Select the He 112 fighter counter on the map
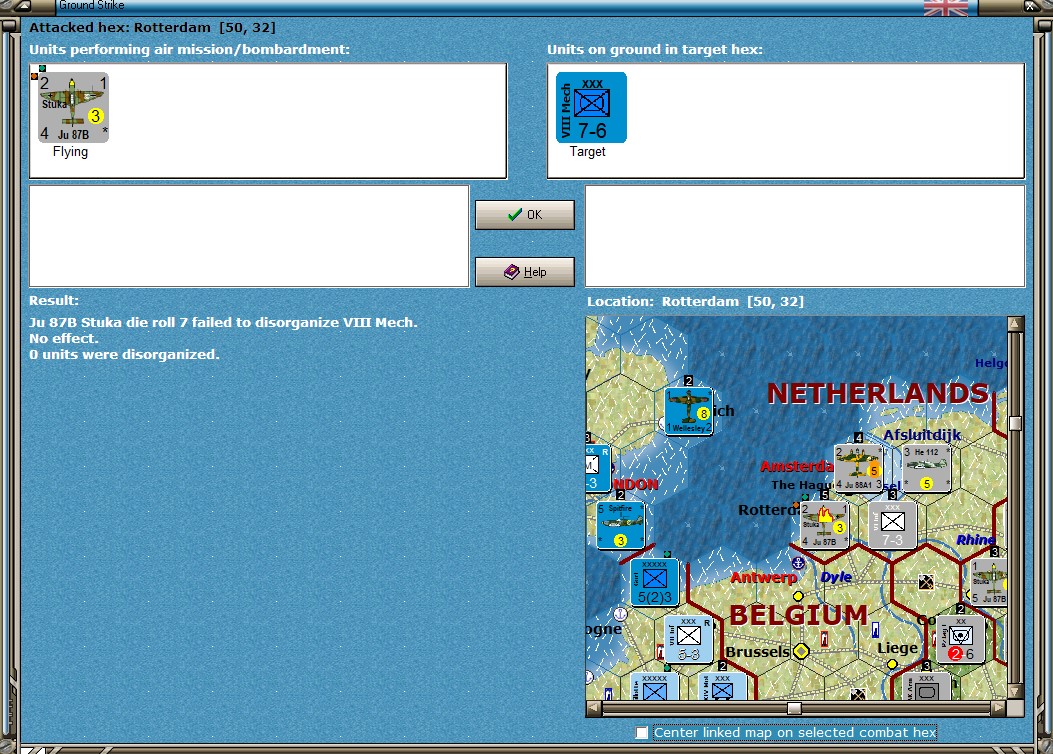This screenshot has width=1053, height=754. [x=927, y=467]
